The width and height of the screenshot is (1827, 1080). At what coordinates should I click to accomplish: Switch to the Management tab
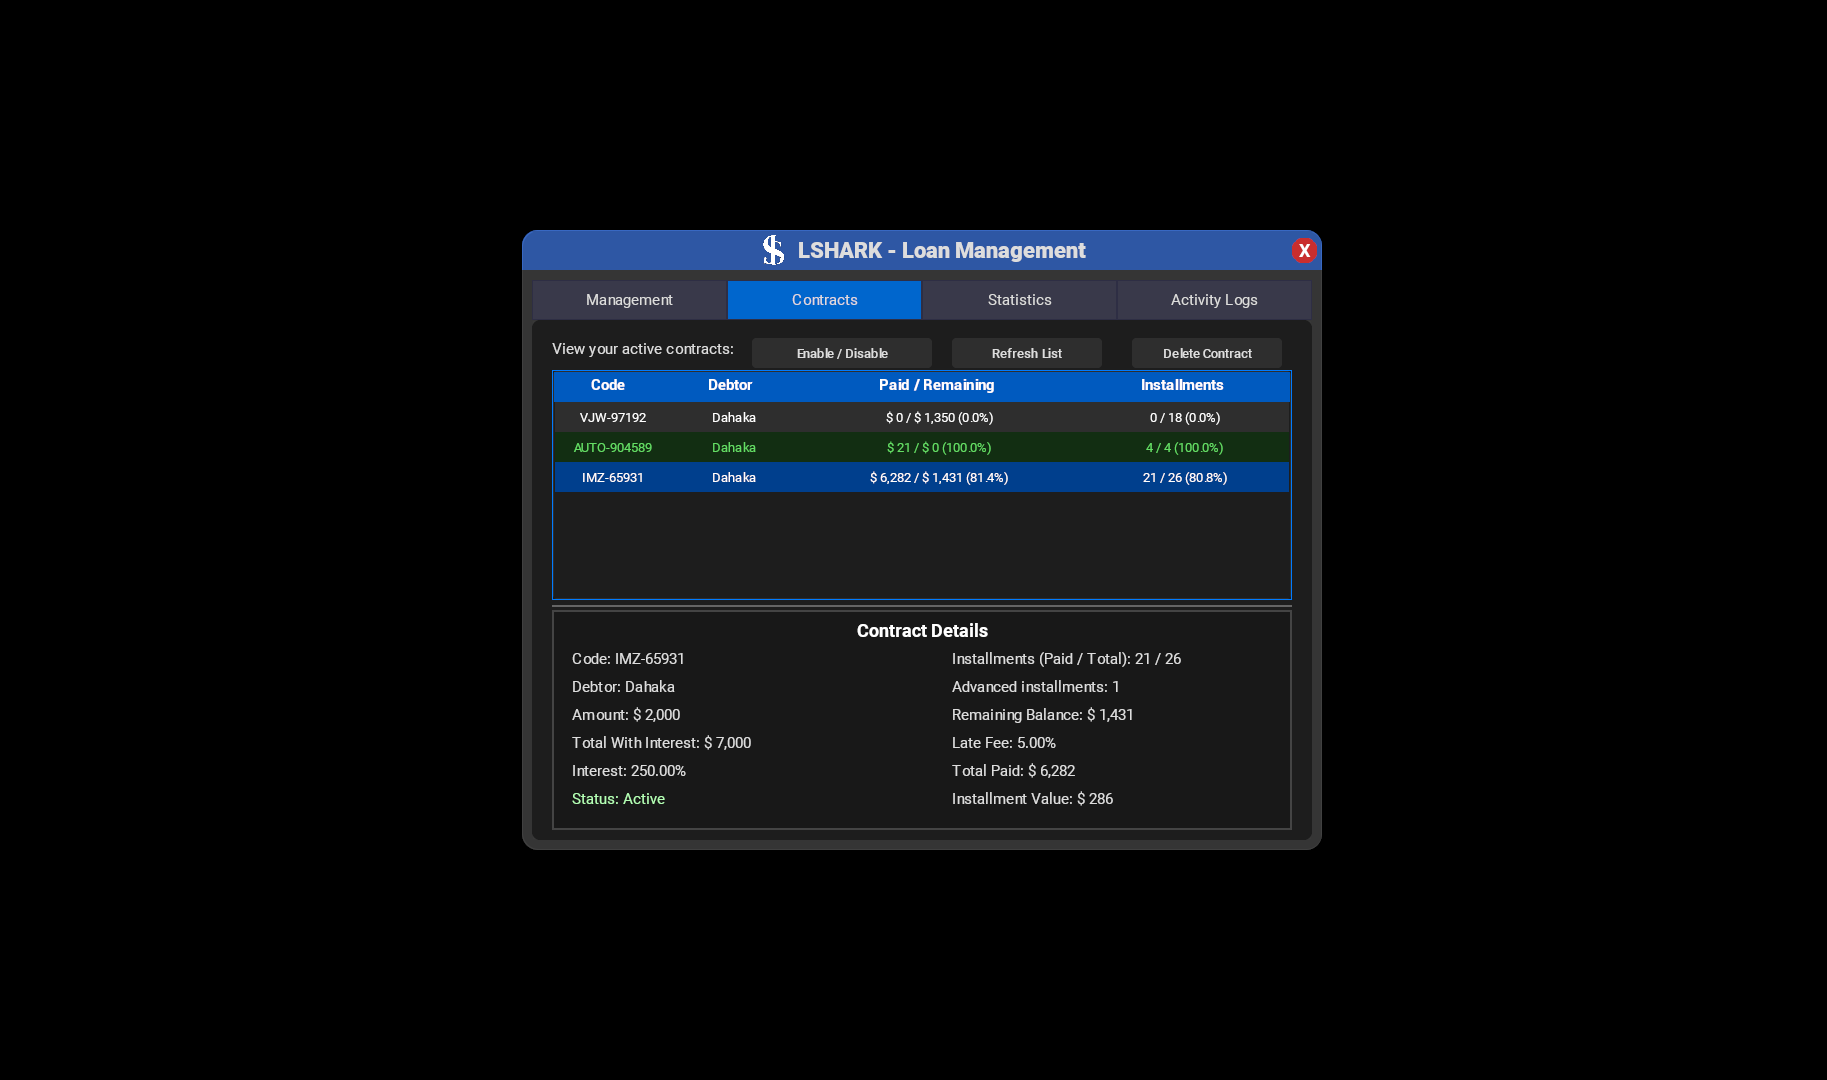(x=629, y=300)
